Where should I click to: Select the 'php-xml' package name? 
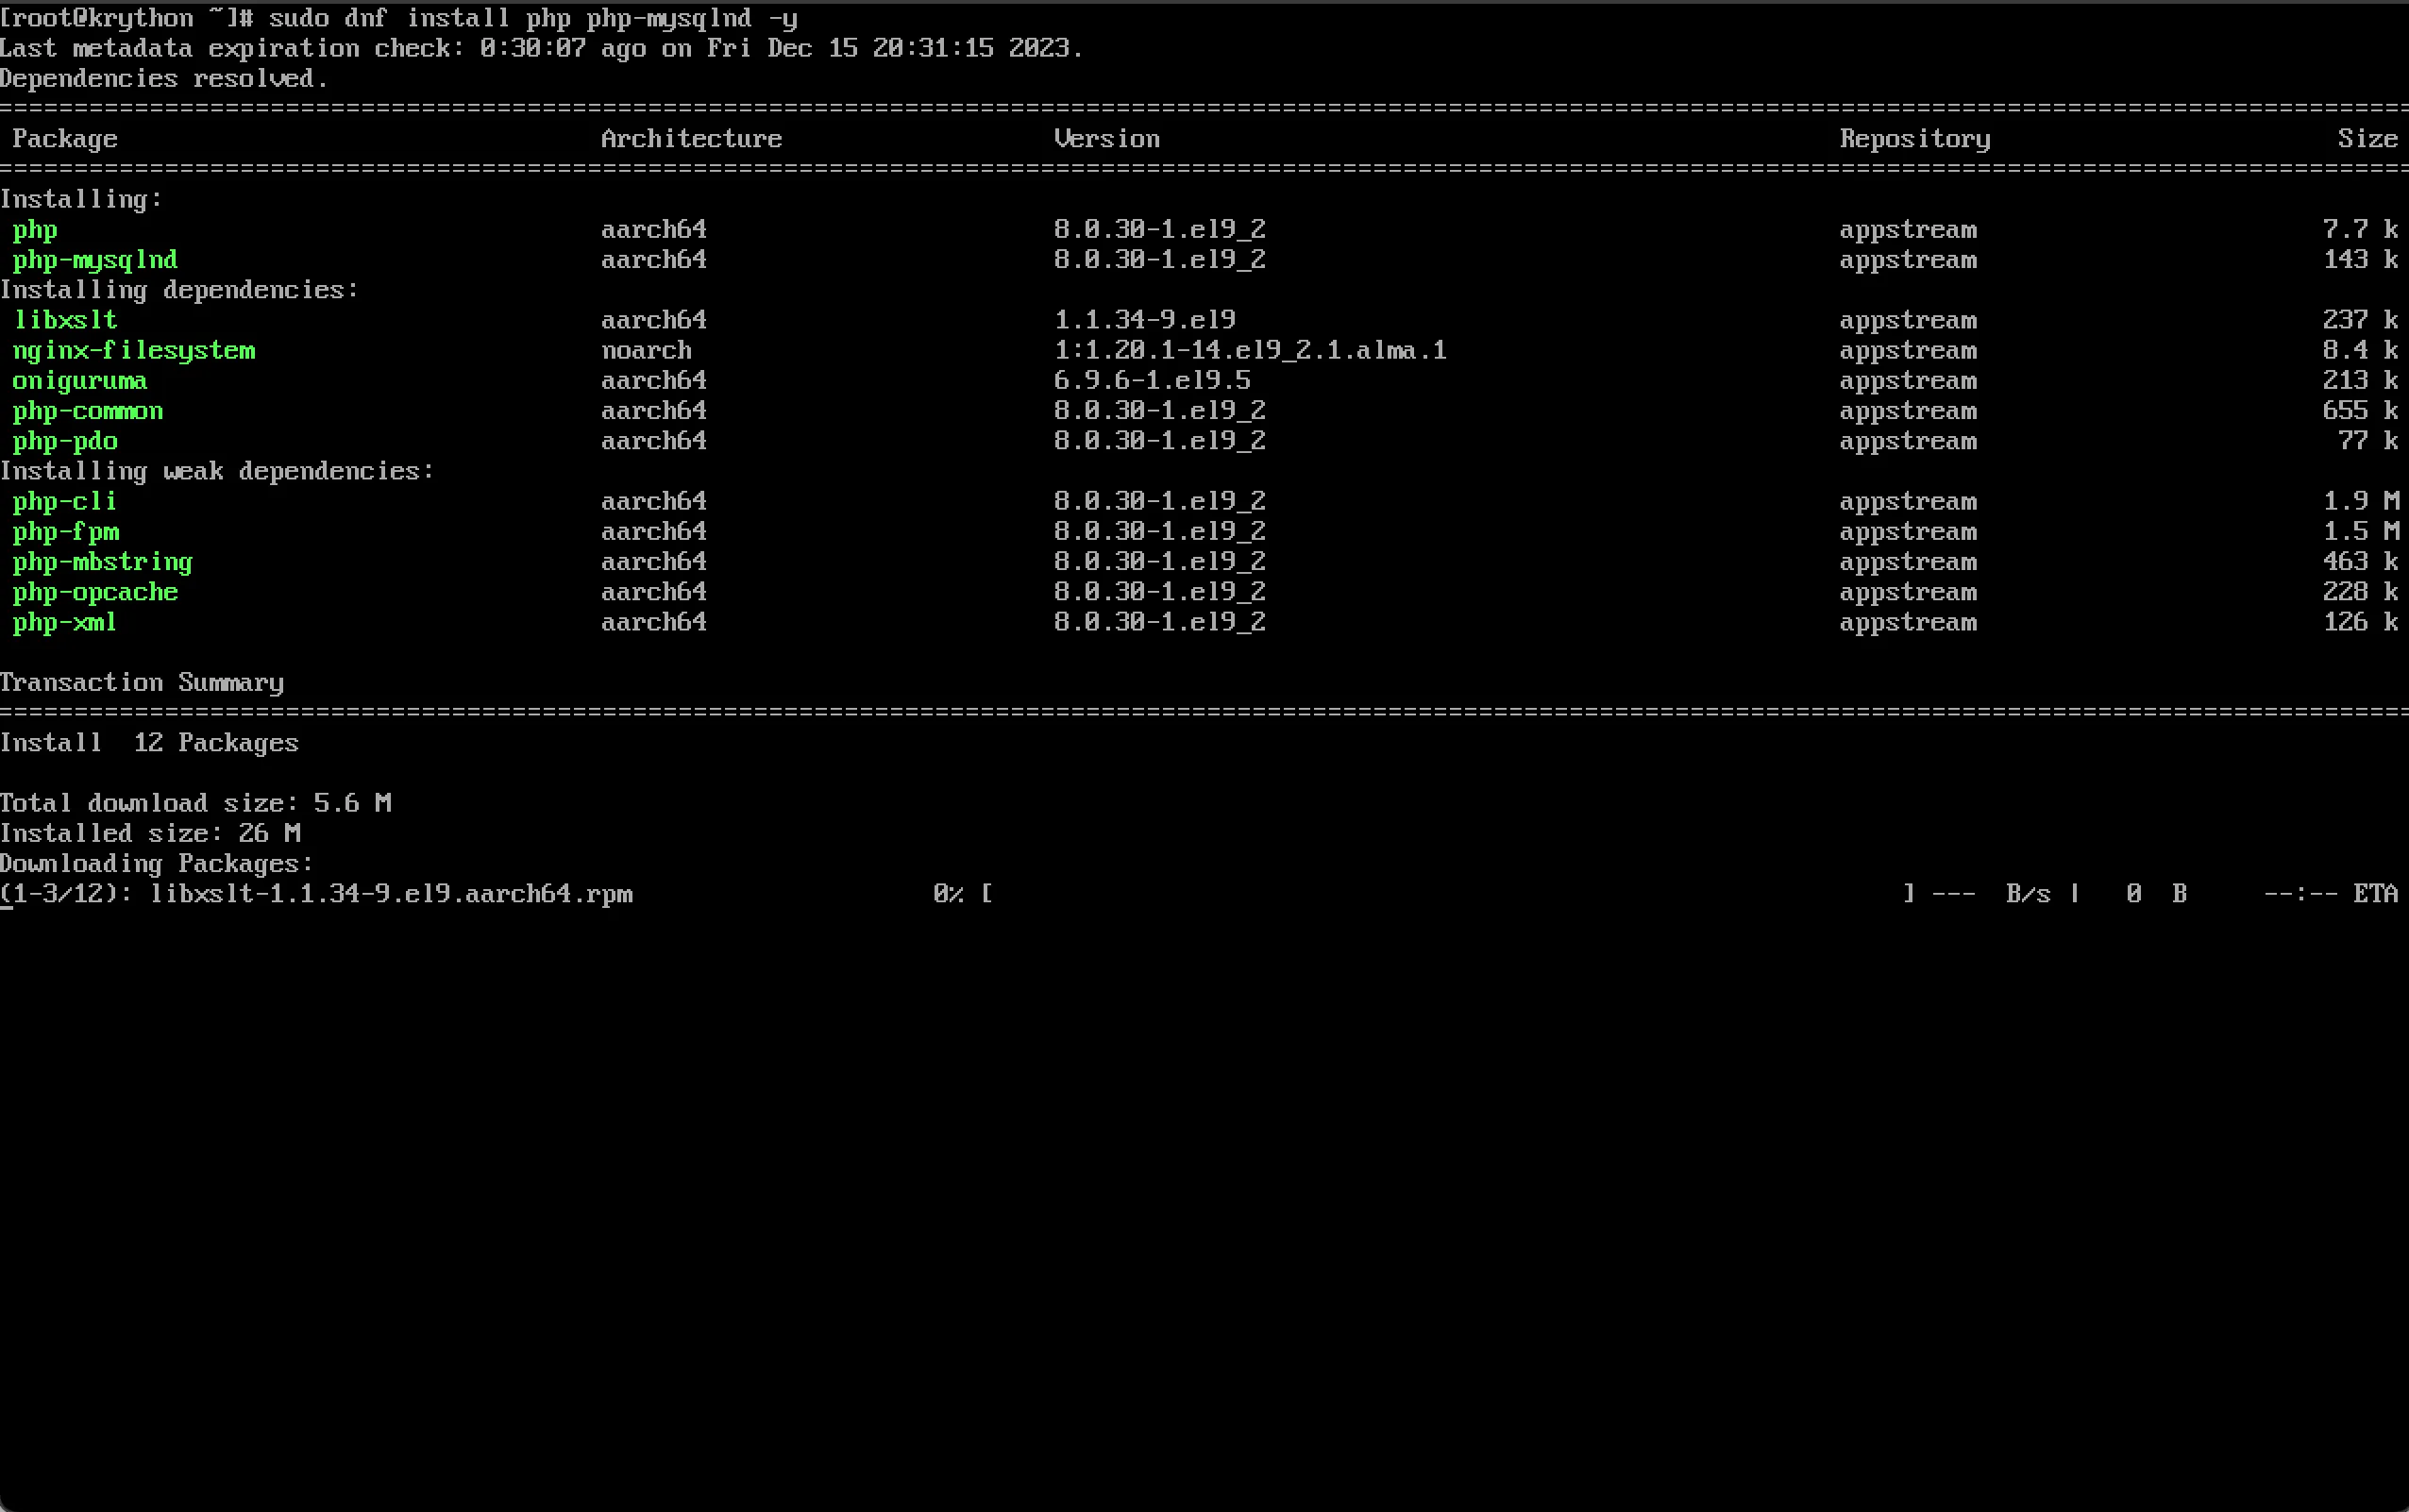pyautogui.click(x=65, y=622)
